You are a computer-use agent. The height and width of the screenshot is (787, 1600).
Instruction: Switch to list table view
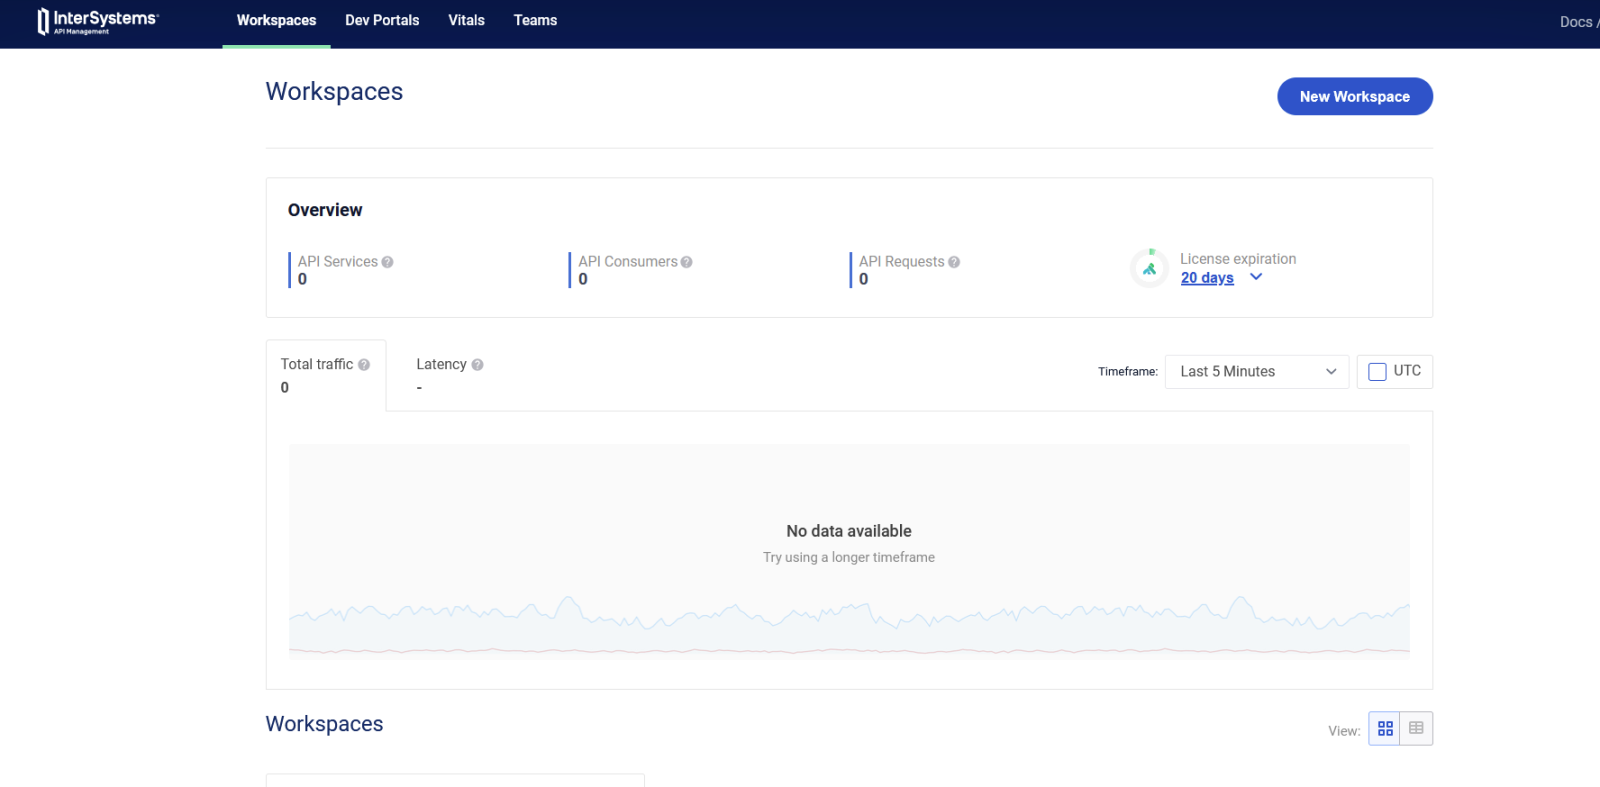point(1416,729)
